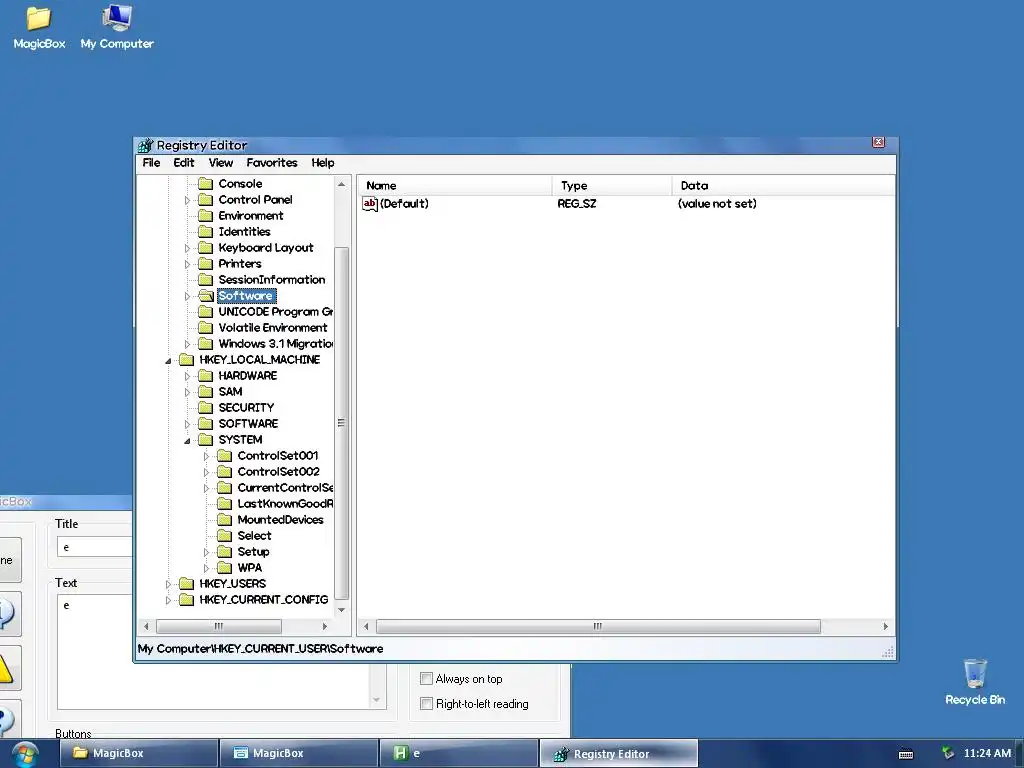This screenshot has width=1024, height=768.
Task: Open the File menu in Registry Editor
Action: pyautogui.click(x=151, y=163)
